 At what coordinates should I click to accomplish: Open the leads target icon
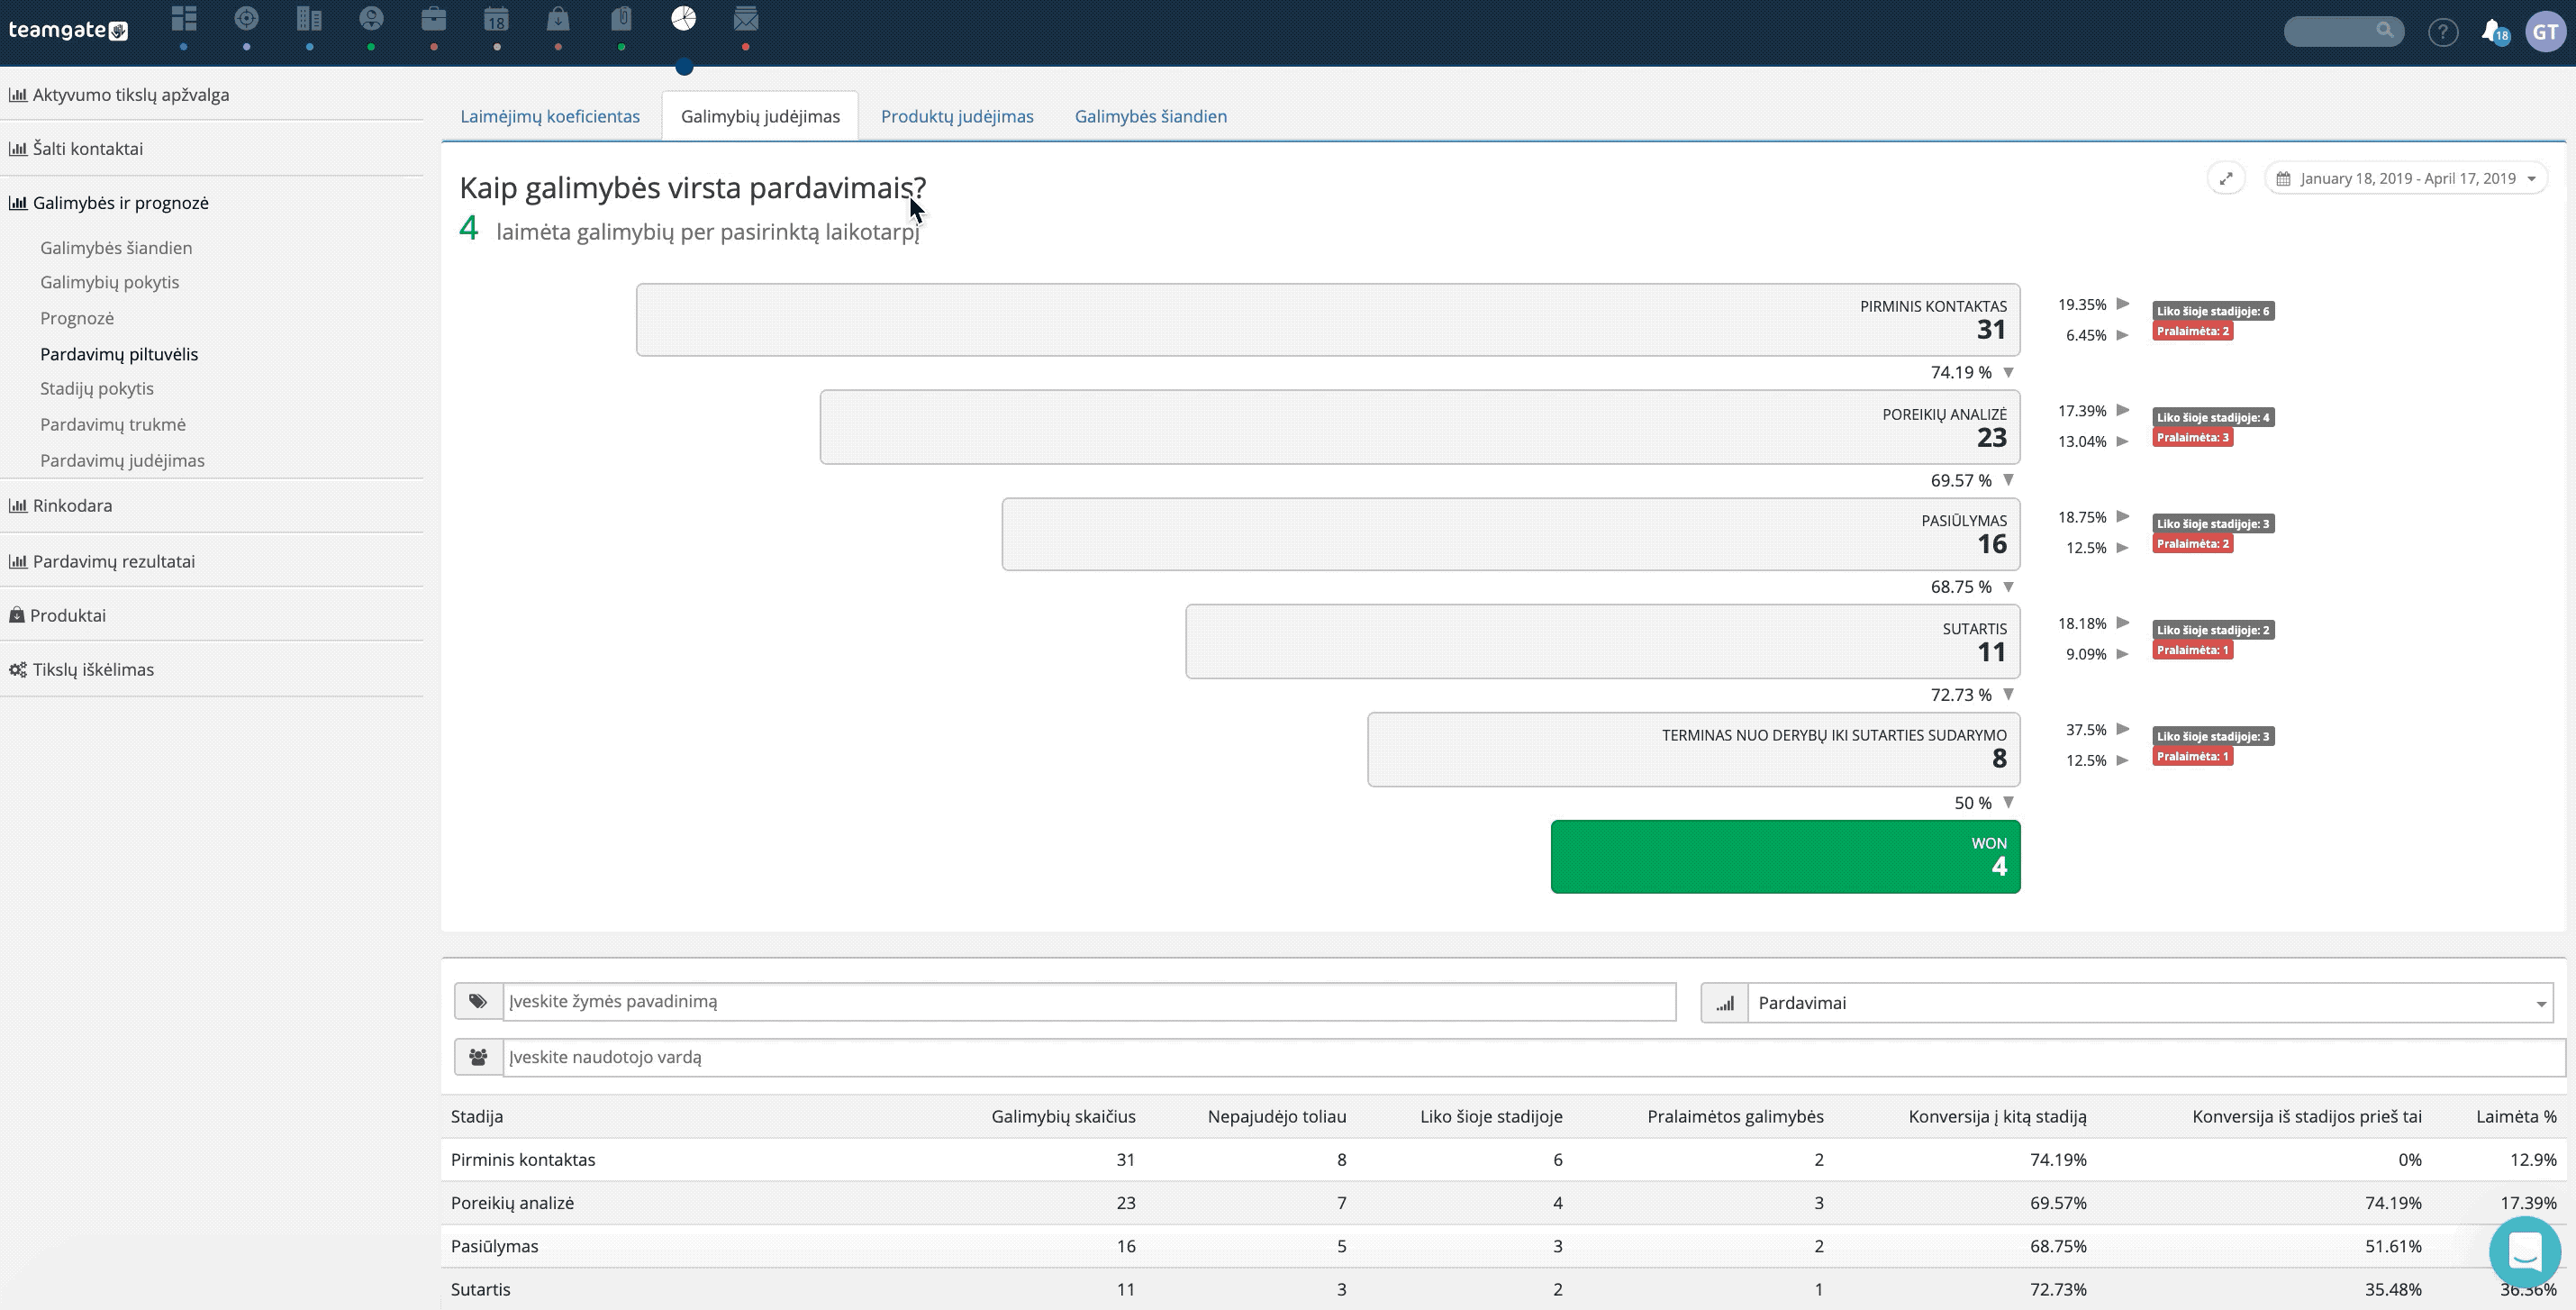(x=246, y=19)
